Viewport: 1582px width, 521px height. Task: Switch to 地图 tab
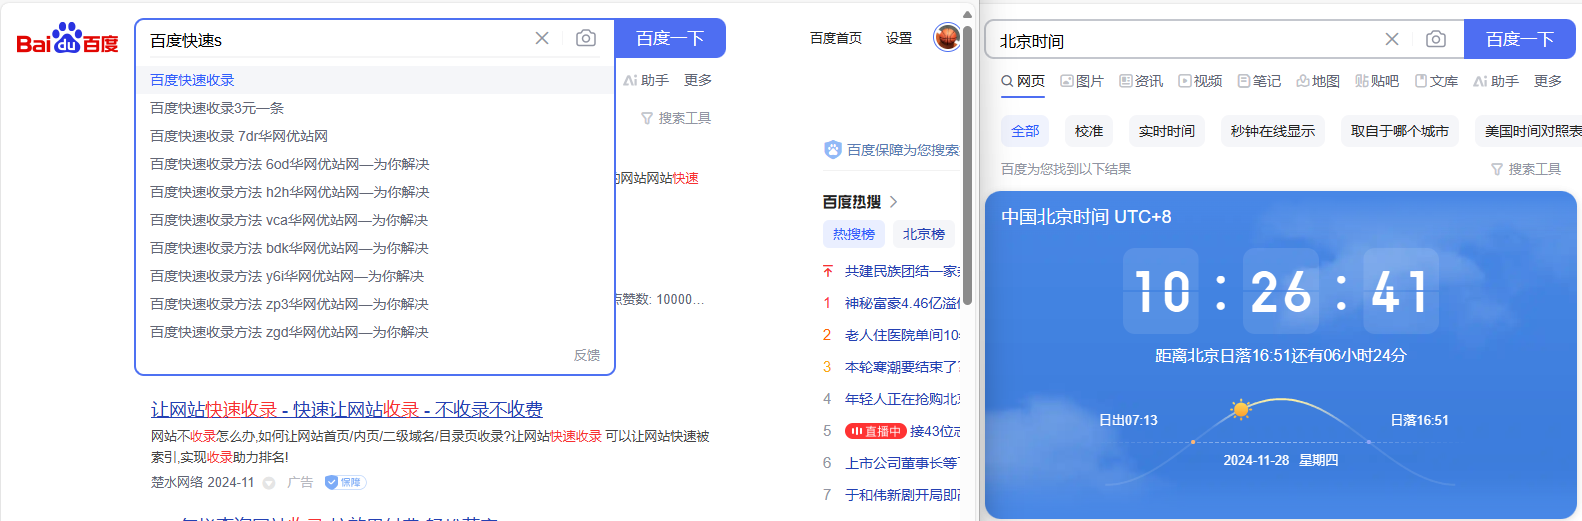tap(1318, 81)
